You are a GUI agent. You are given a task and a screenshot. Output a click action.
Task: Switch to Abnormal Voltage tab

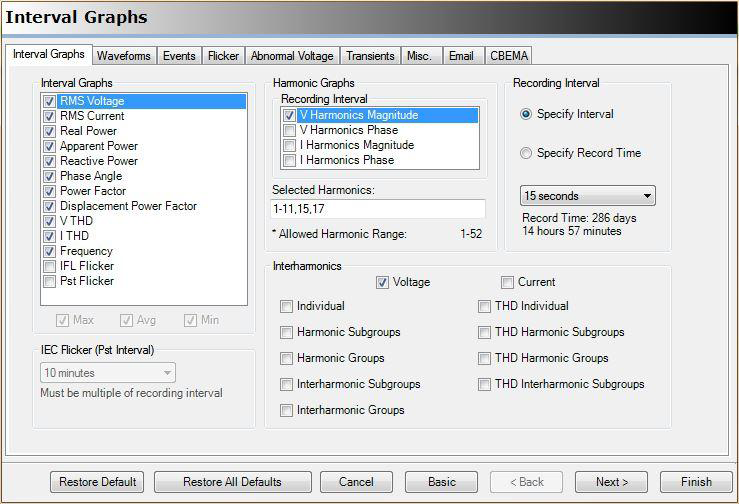pyautogui.click(x=292, y=56)
